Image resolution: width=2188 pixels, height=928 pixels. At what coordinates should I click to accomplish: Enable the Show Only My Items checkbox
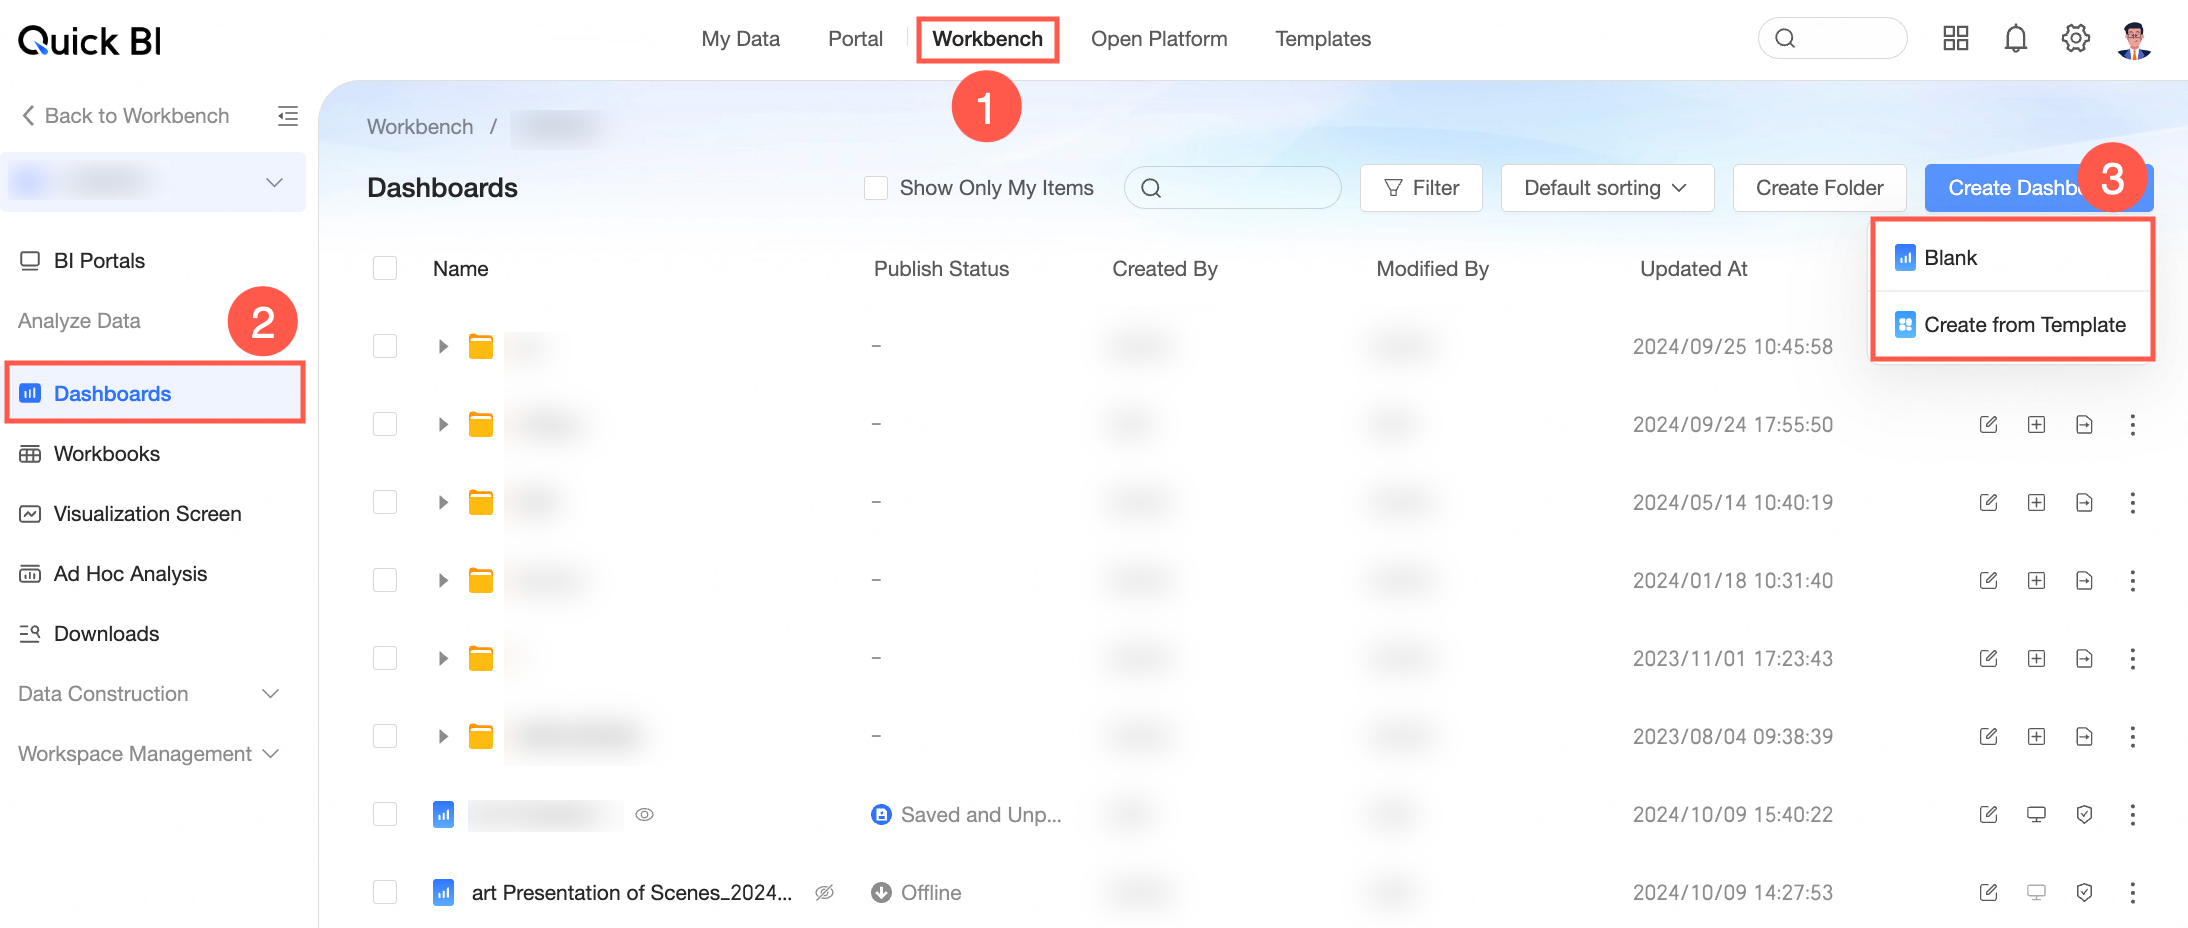click(x=876, y=188)
